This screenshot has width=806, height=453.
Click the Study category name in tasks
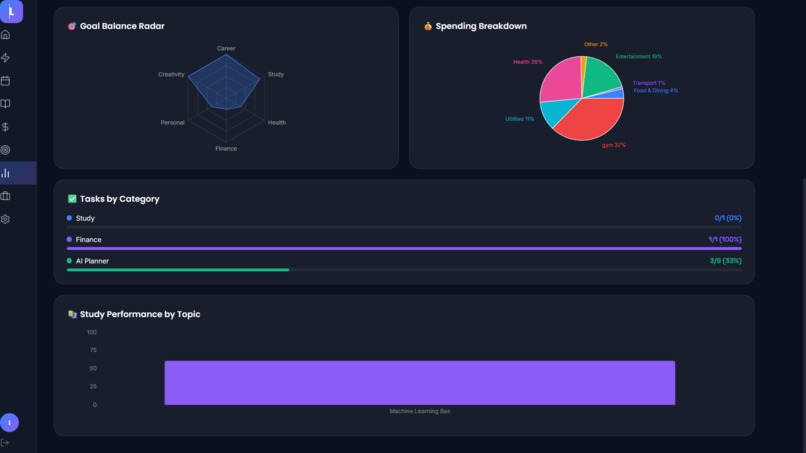click(85, 219)
